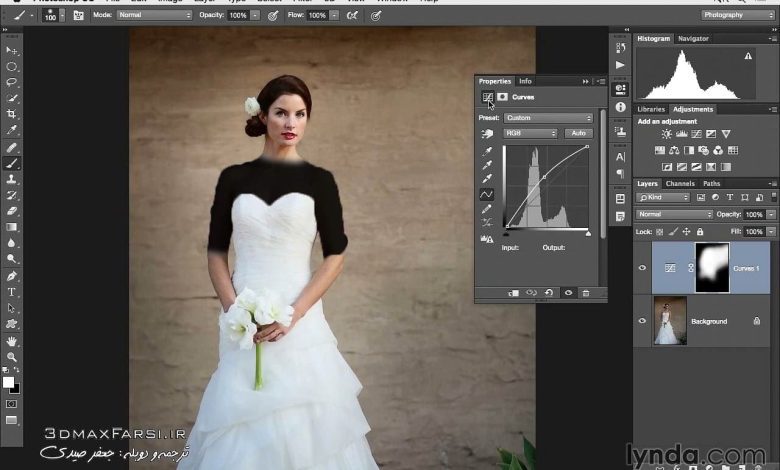Select the Hand tool

pos(12,340)
